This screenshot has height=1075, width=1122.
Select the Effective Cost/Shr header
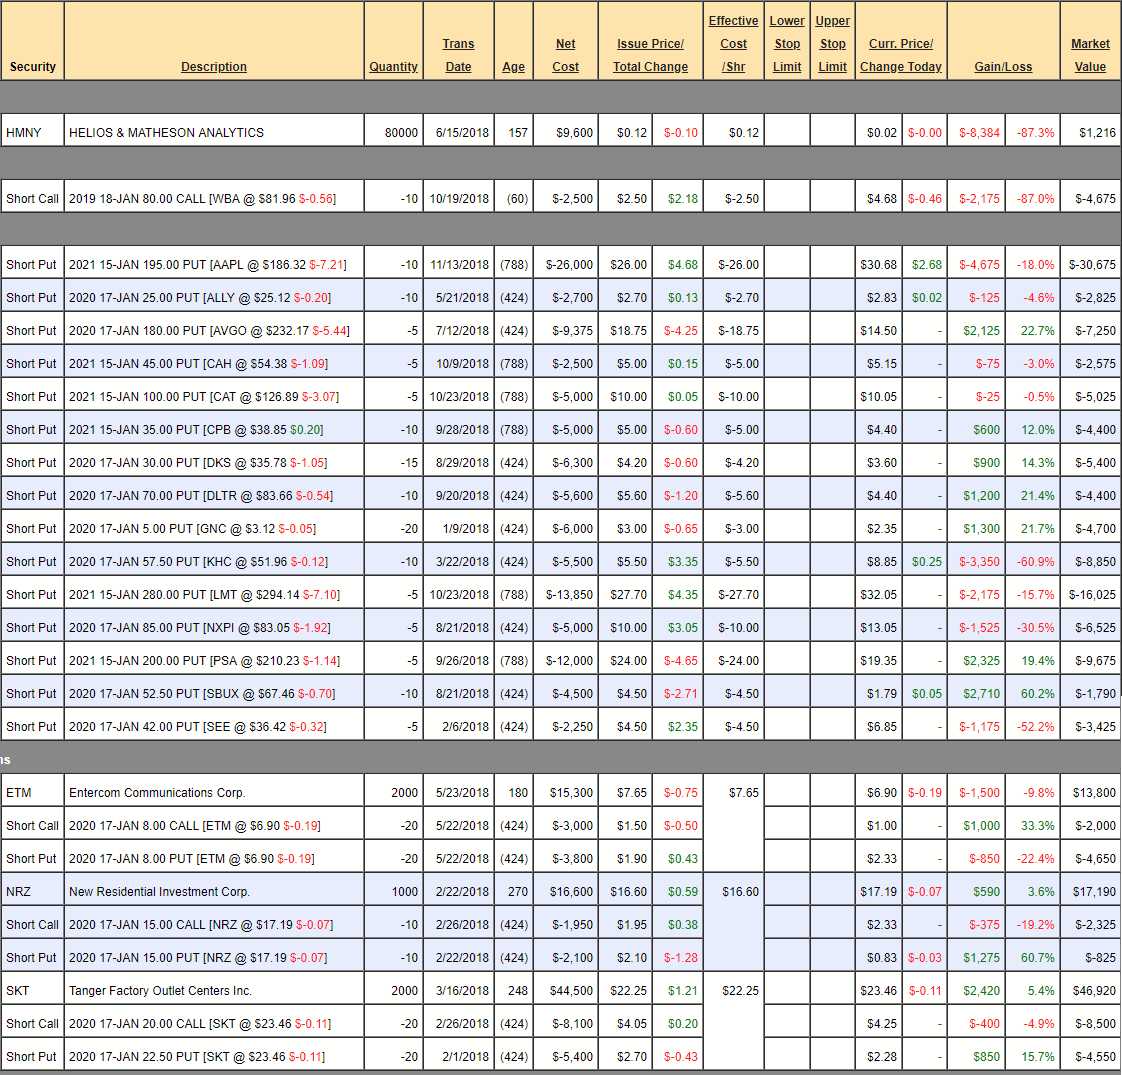point(733,44)
